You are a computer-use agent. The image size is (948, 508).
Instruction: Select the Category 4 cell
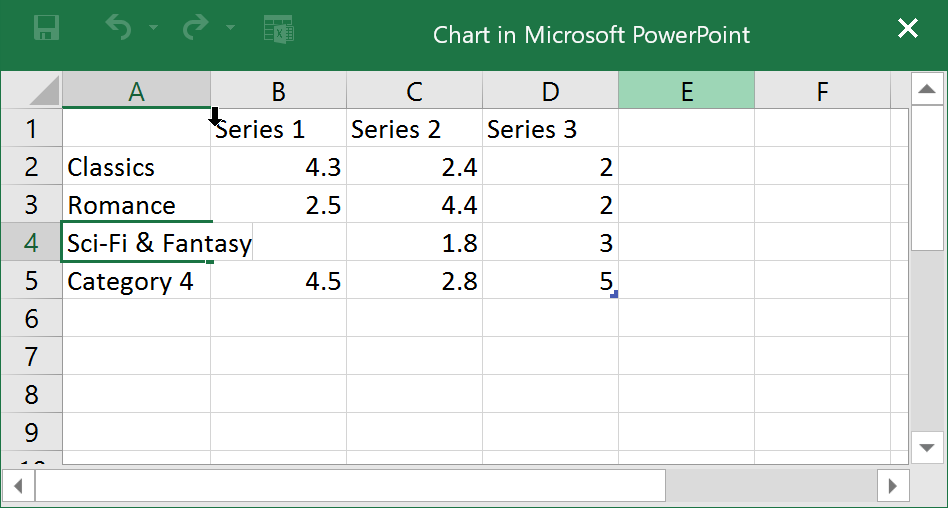137,280
